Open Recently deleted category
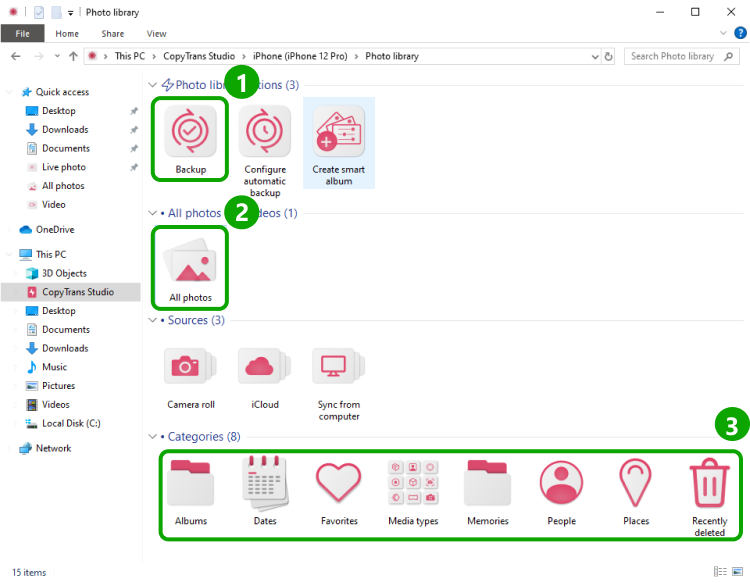The image size is (750, 583). (x=709, y=483)
